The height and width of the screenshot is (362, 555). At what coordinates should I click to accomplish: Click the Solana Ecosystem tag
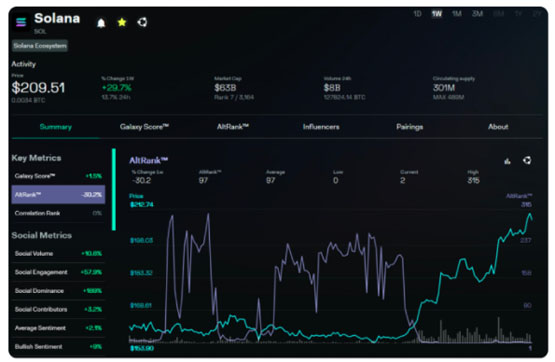[x=40, y=46]
